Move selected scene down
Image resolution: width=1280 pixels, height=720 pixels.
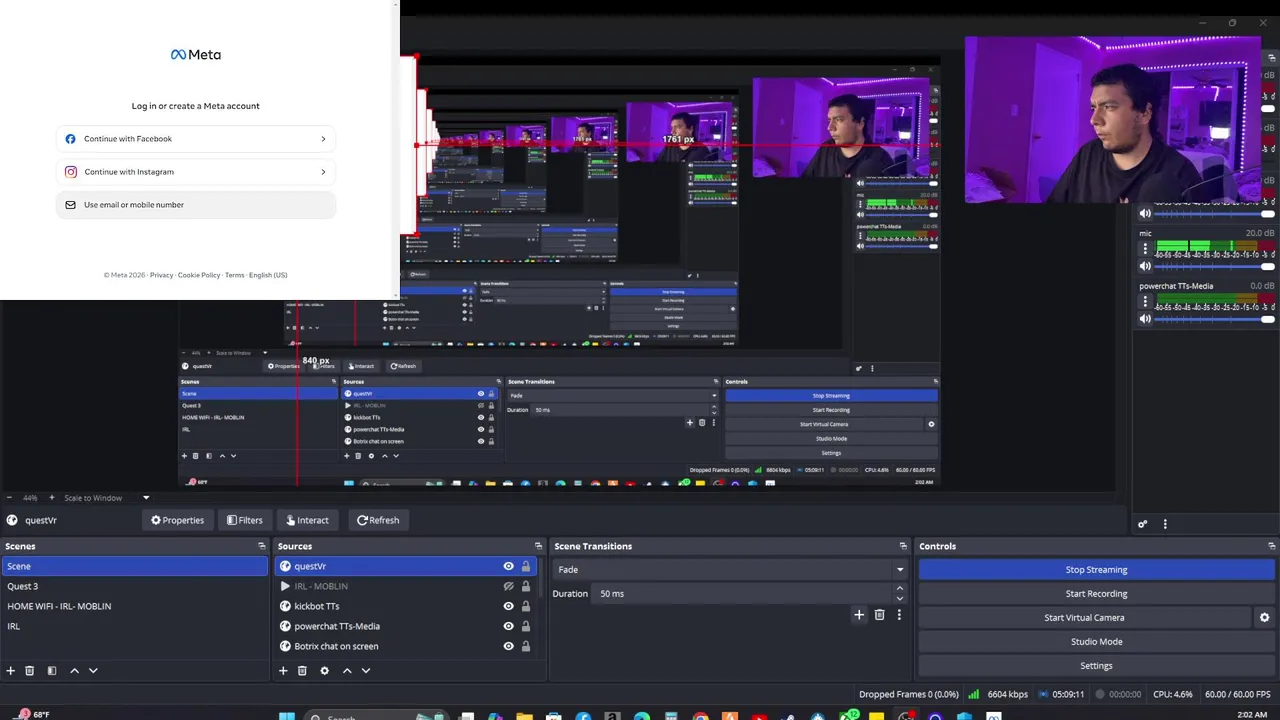pos(93,671)
